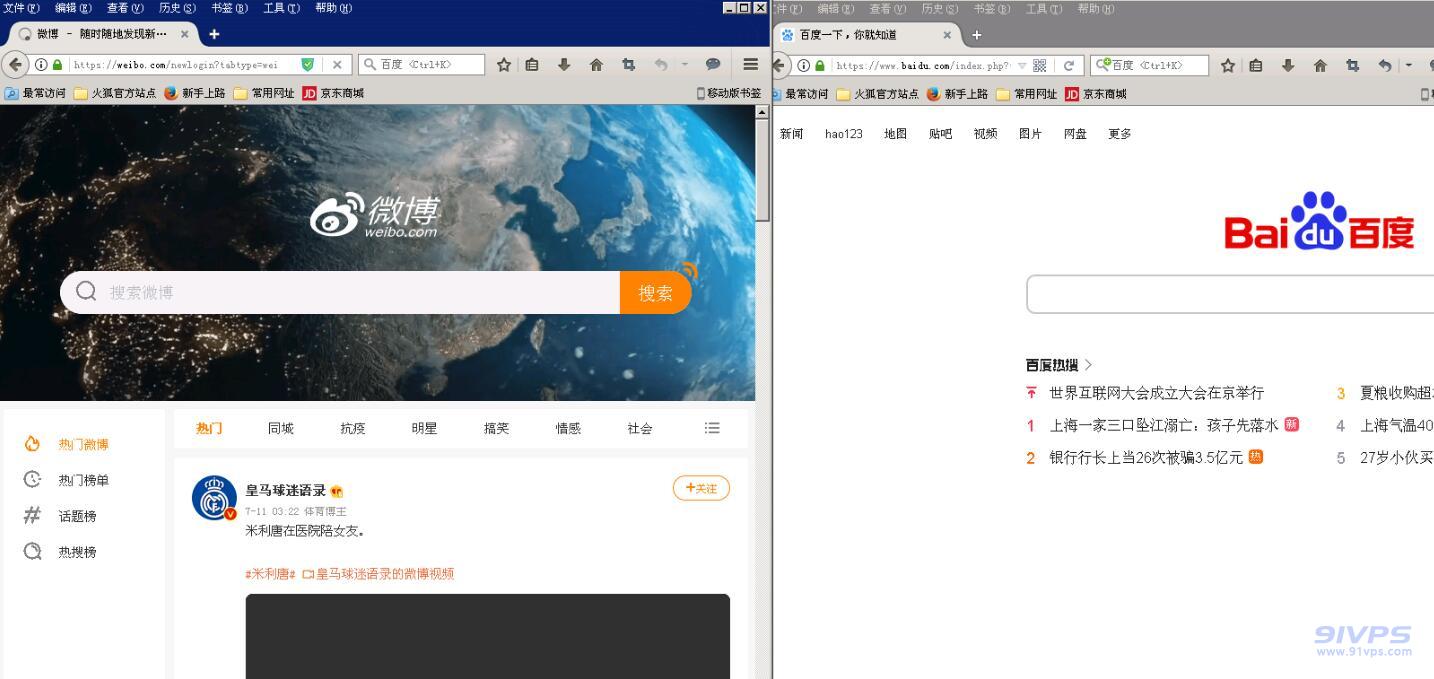Expand the undo dropdown arrow in Baidu window

click(x=1409, y=66)
